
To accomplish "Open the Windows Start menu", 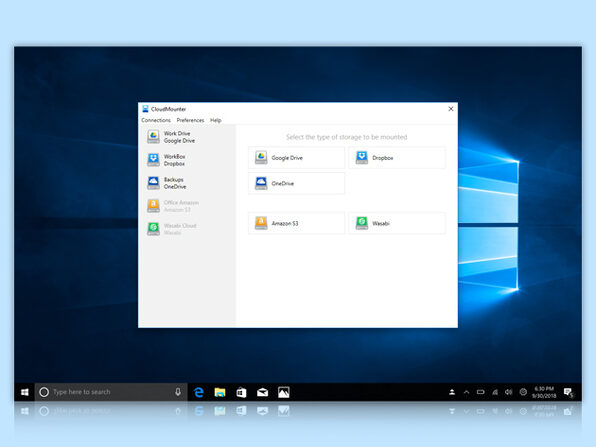I will click(25, 392).
